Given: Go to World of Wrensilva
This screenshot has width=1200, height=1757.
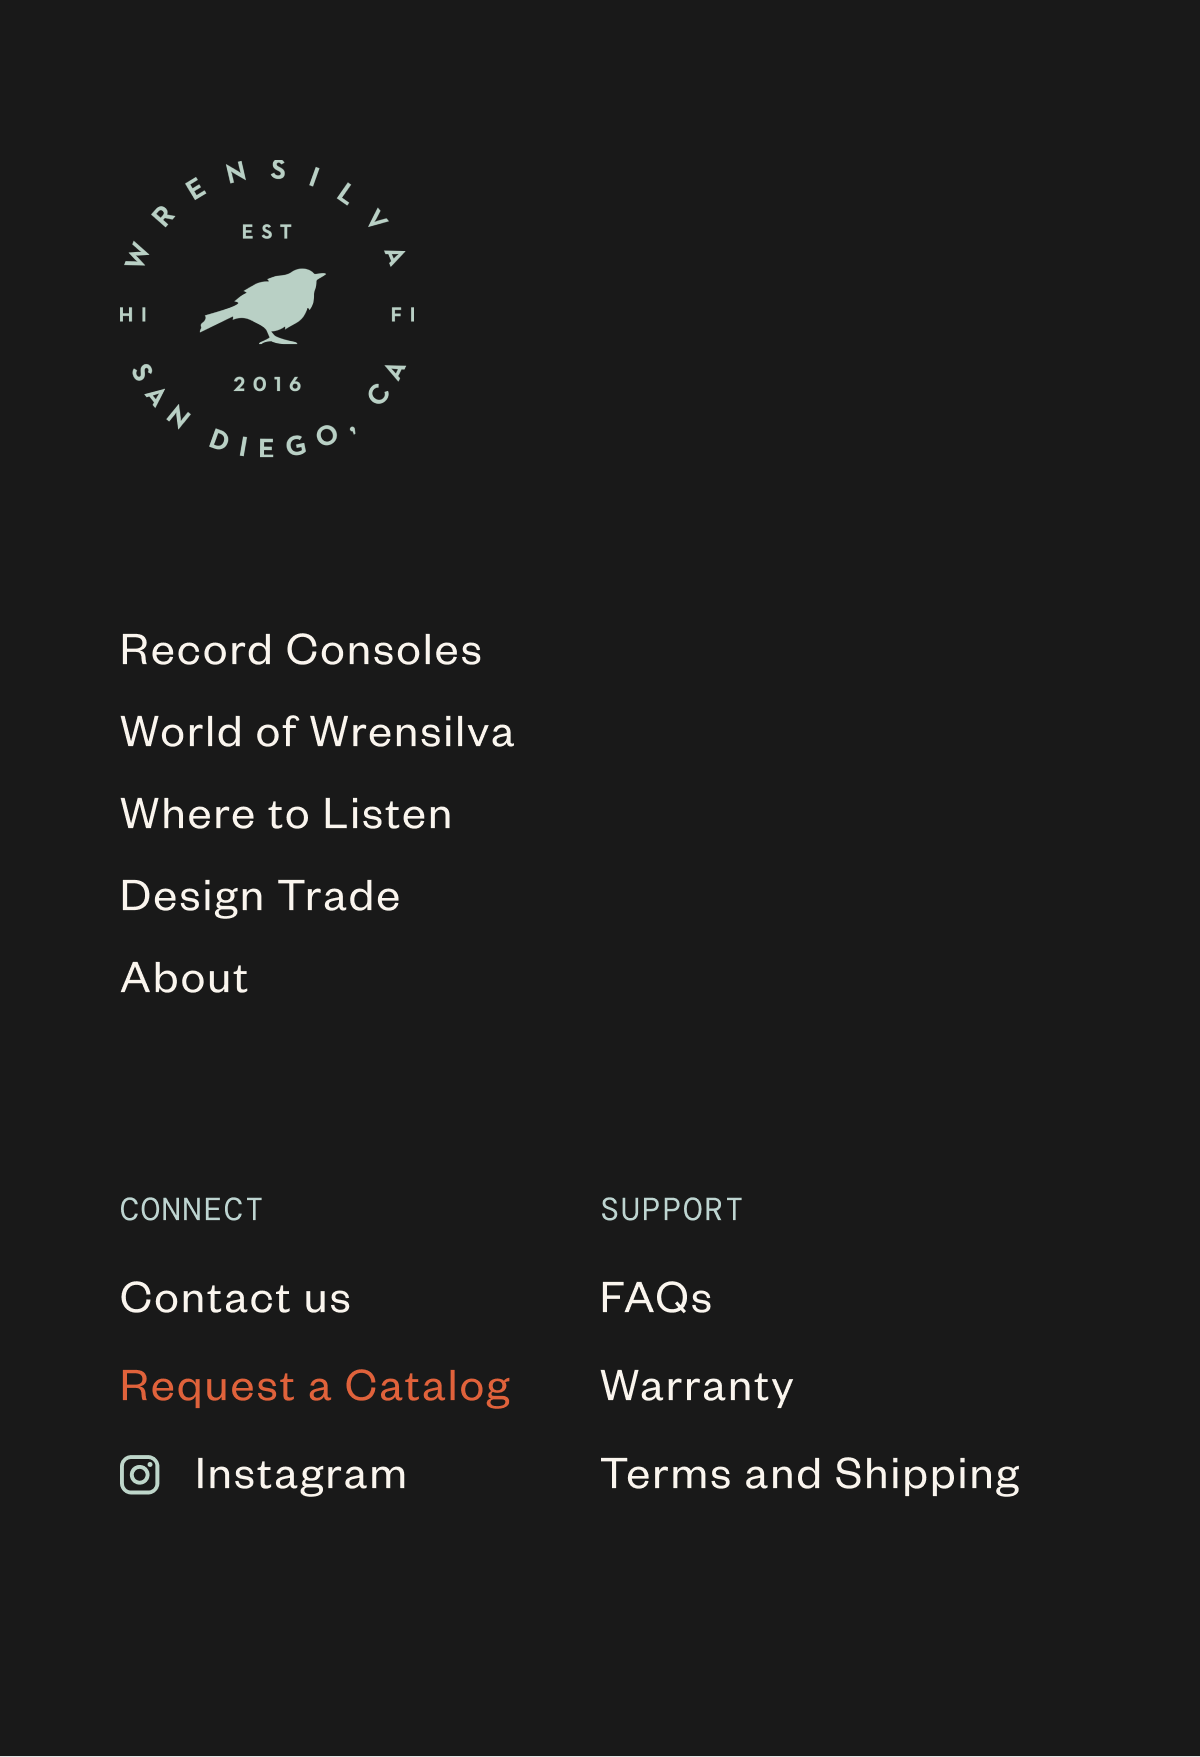Looking at the screenshot, I should (x=317, y=732).
